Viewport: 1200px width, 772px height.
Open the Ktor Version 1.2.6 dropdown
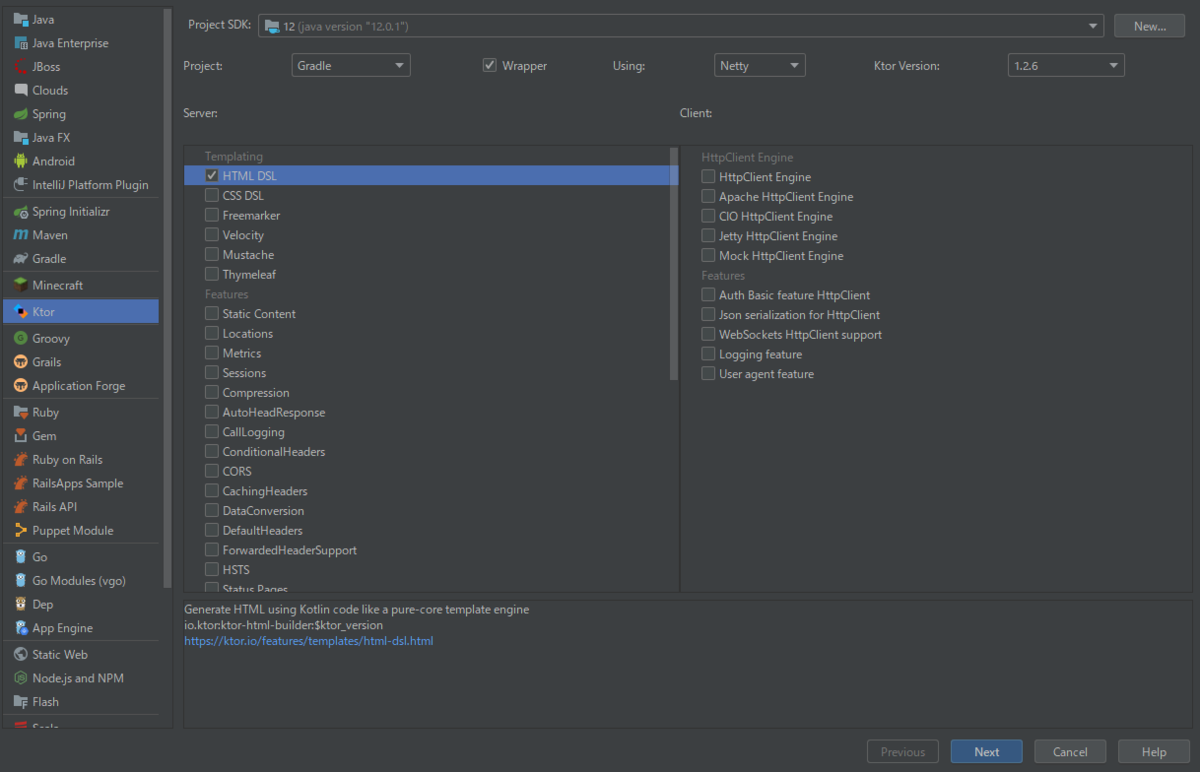pyautogui.click(x=1066, y=65)
